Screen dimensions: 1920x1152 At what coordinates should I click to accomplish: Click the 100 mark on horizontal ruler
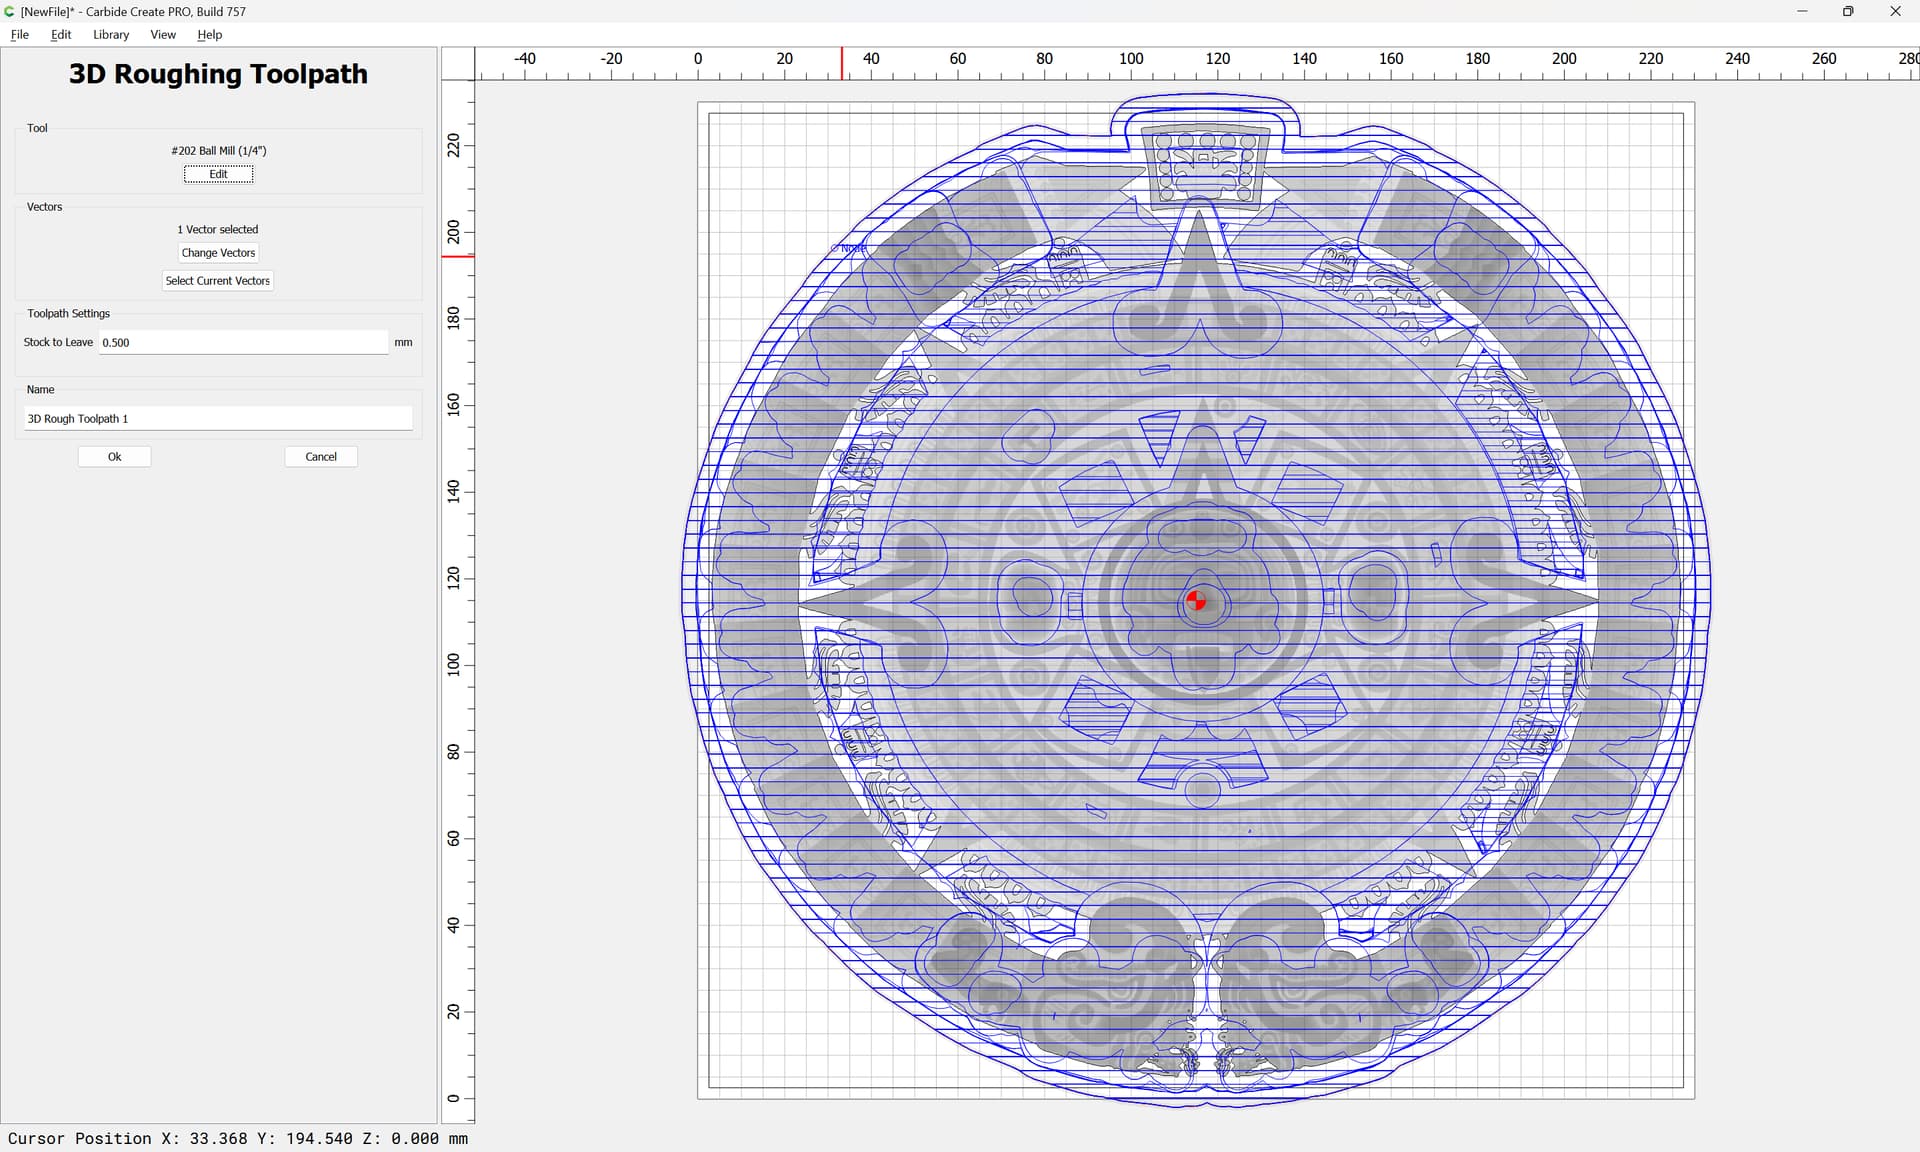1131,59
